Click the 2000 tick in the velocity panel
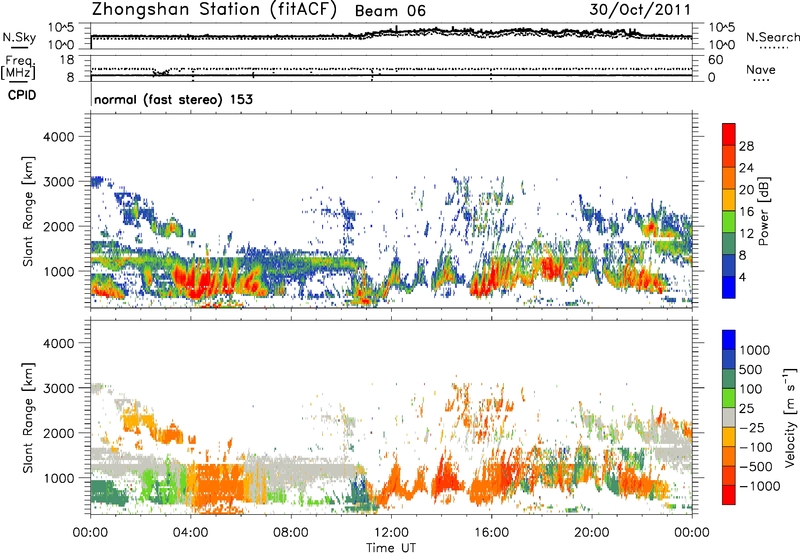The height and width of the screenshot is (554, 800). point(58,433)
